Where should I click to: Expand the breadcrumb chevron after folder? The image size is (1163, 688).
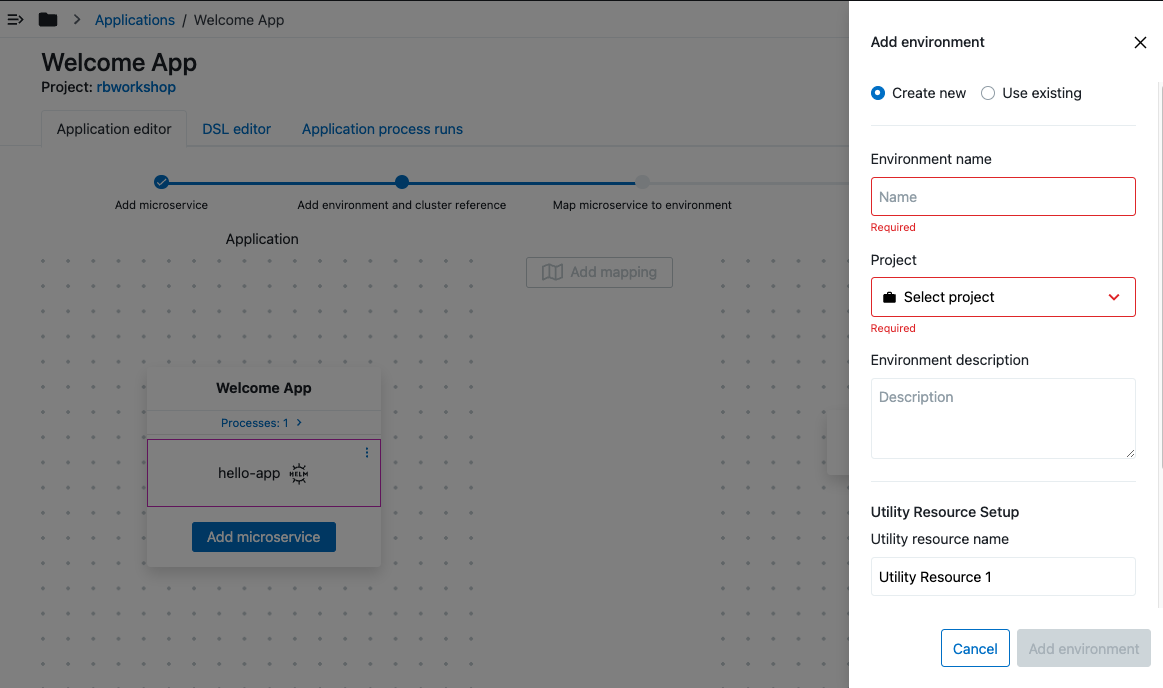77,20
